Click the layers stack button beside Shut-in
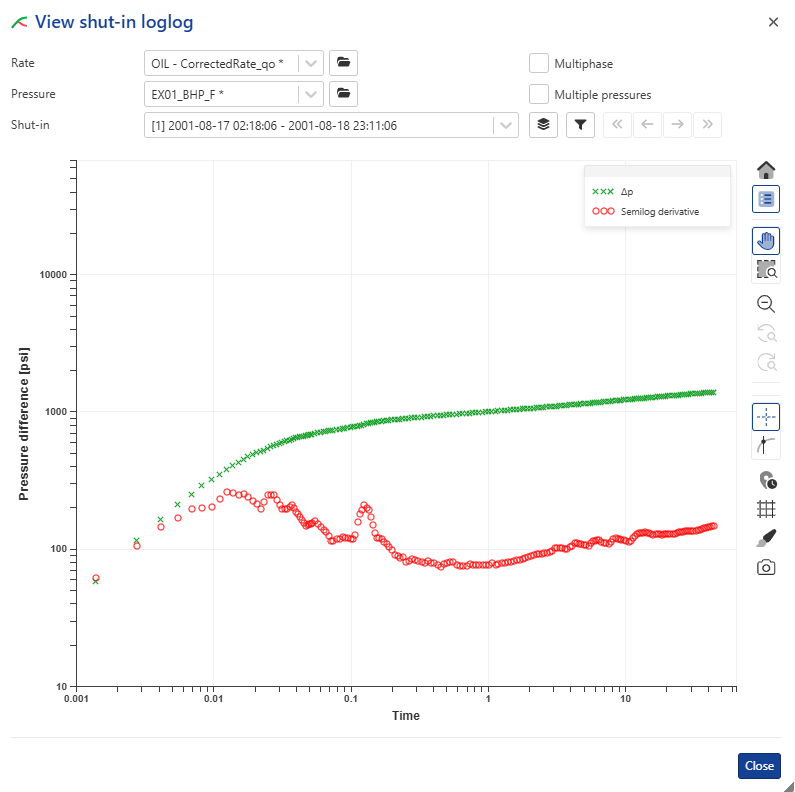Screen dimensions: 795x792 (x=543, y=125)
